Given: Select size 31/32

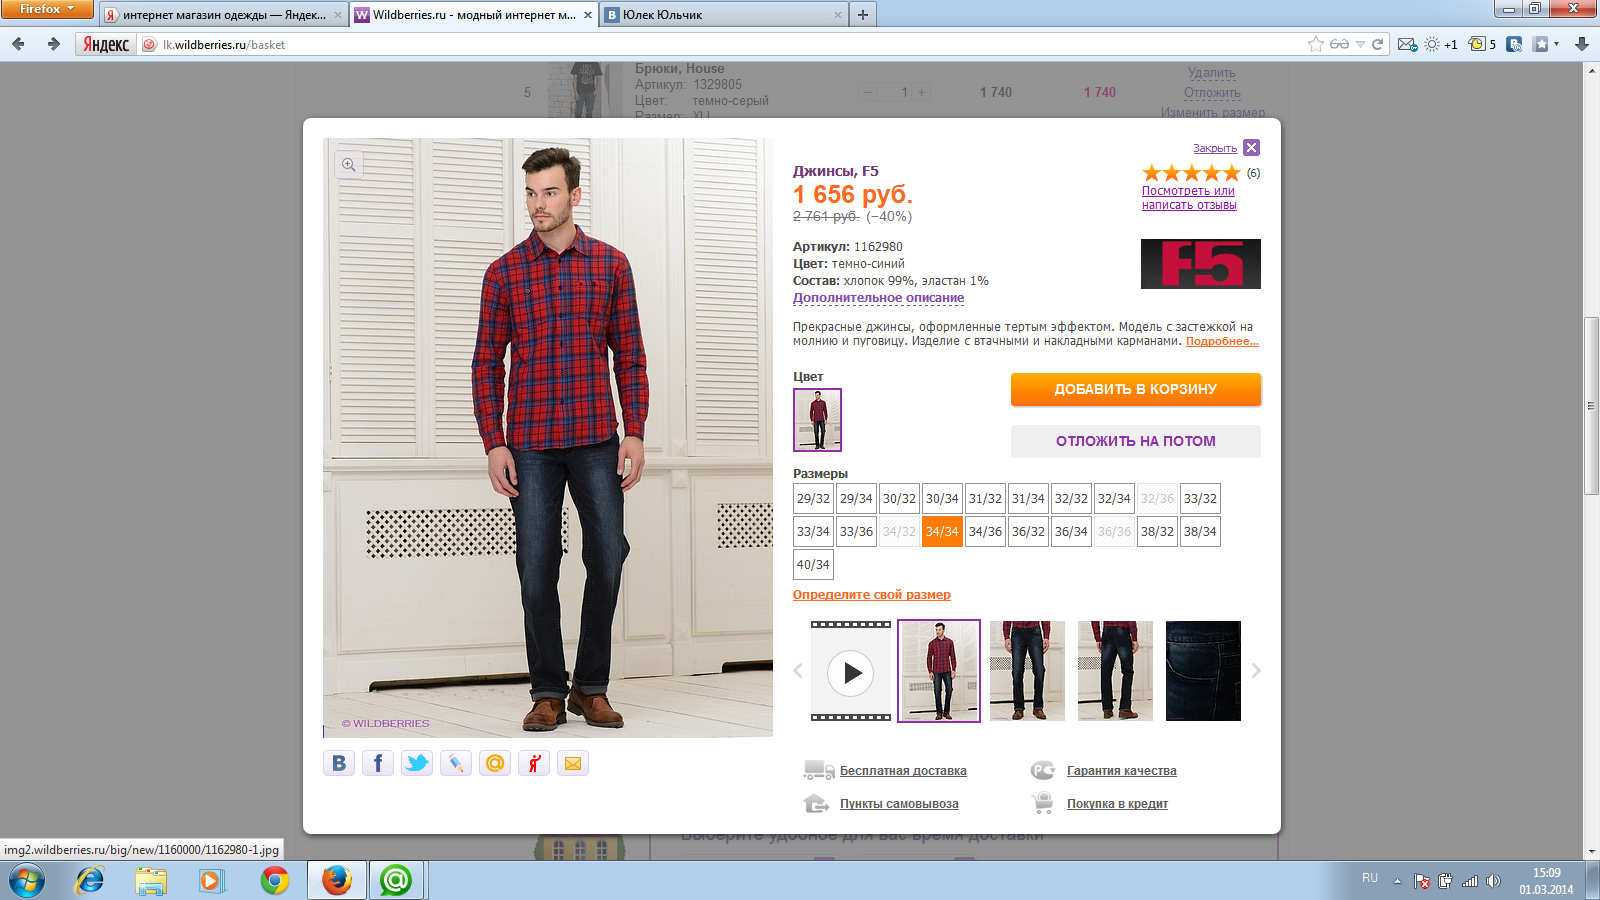Looking at the screenshot, I should tap(985, 499).
